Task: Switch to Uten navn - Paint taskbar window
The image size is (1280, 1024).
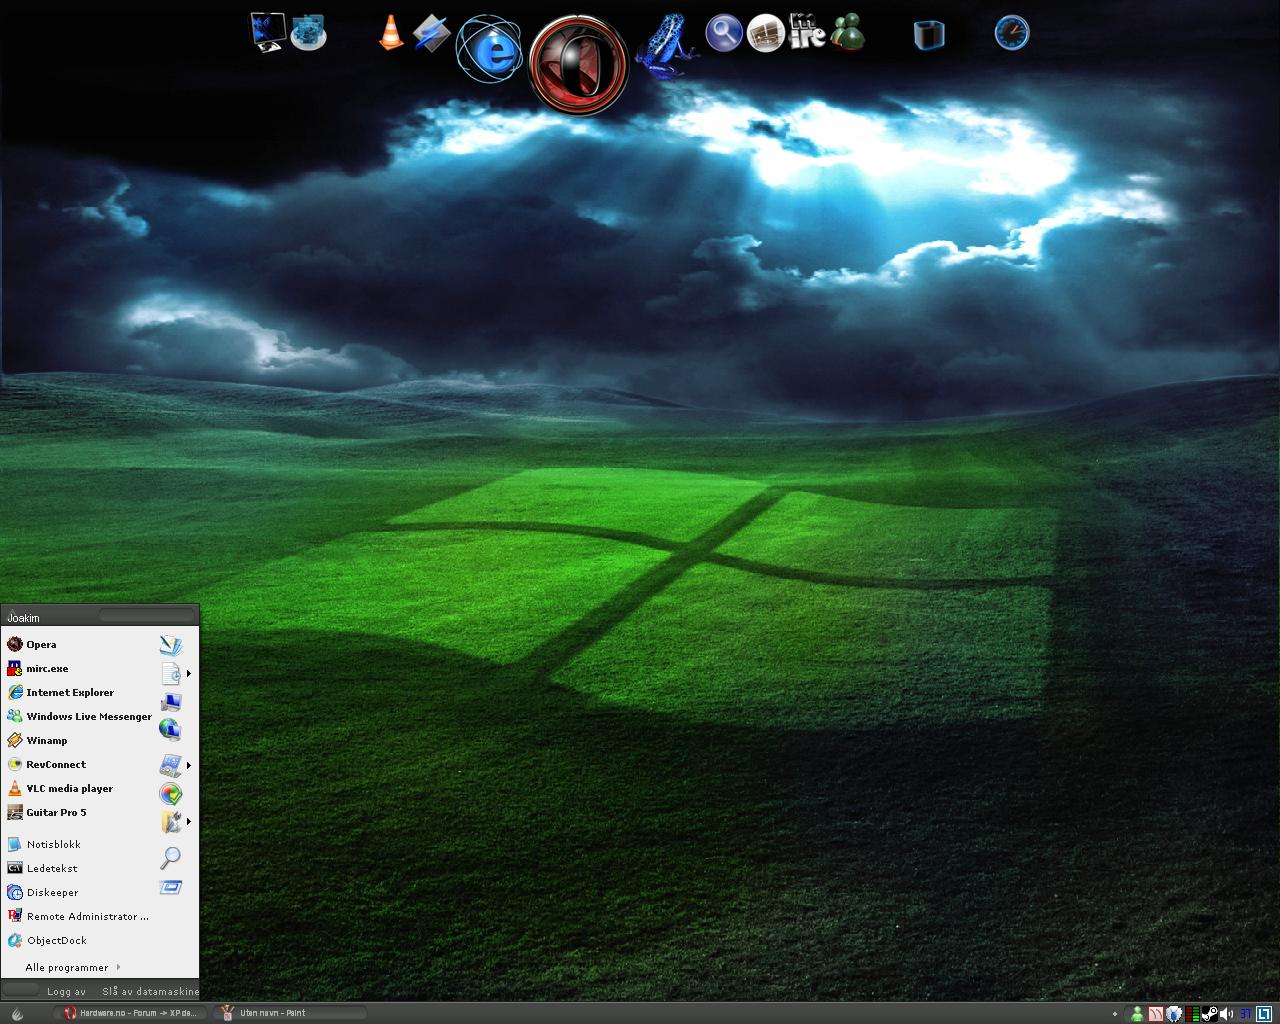Action: (x=289, y=1013)
